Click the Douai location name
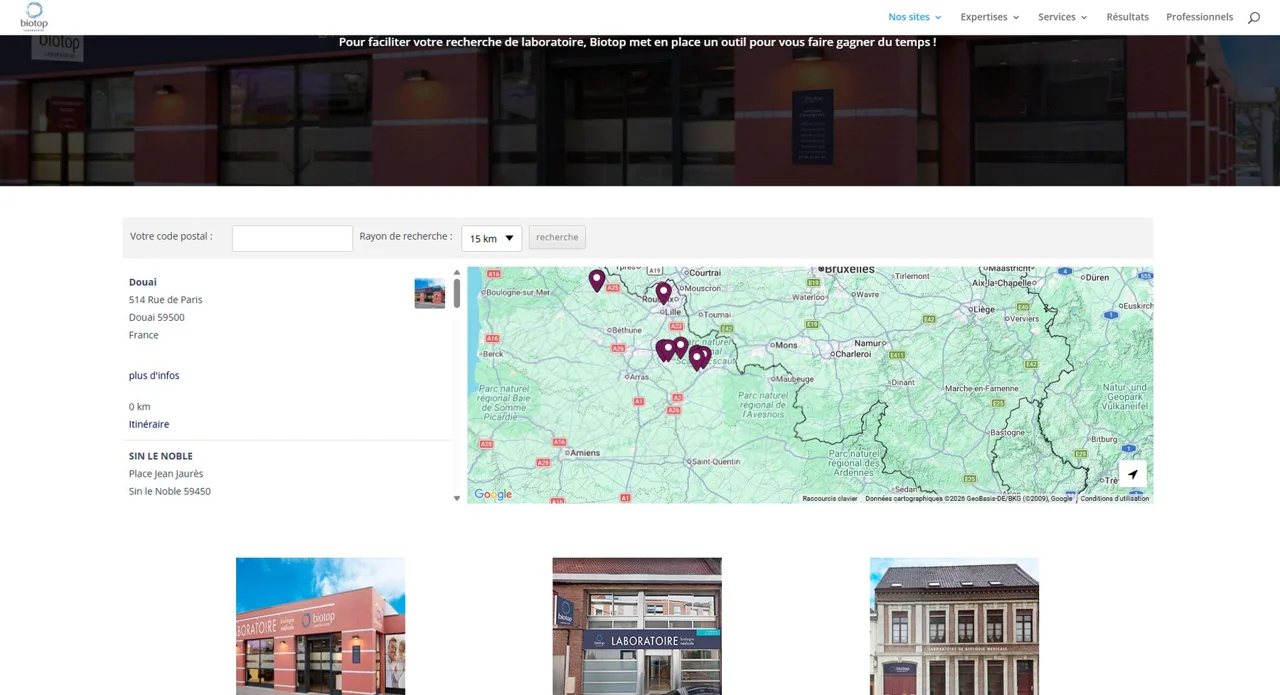Viewport: 1280px width, 695px height. click(143, 282)
